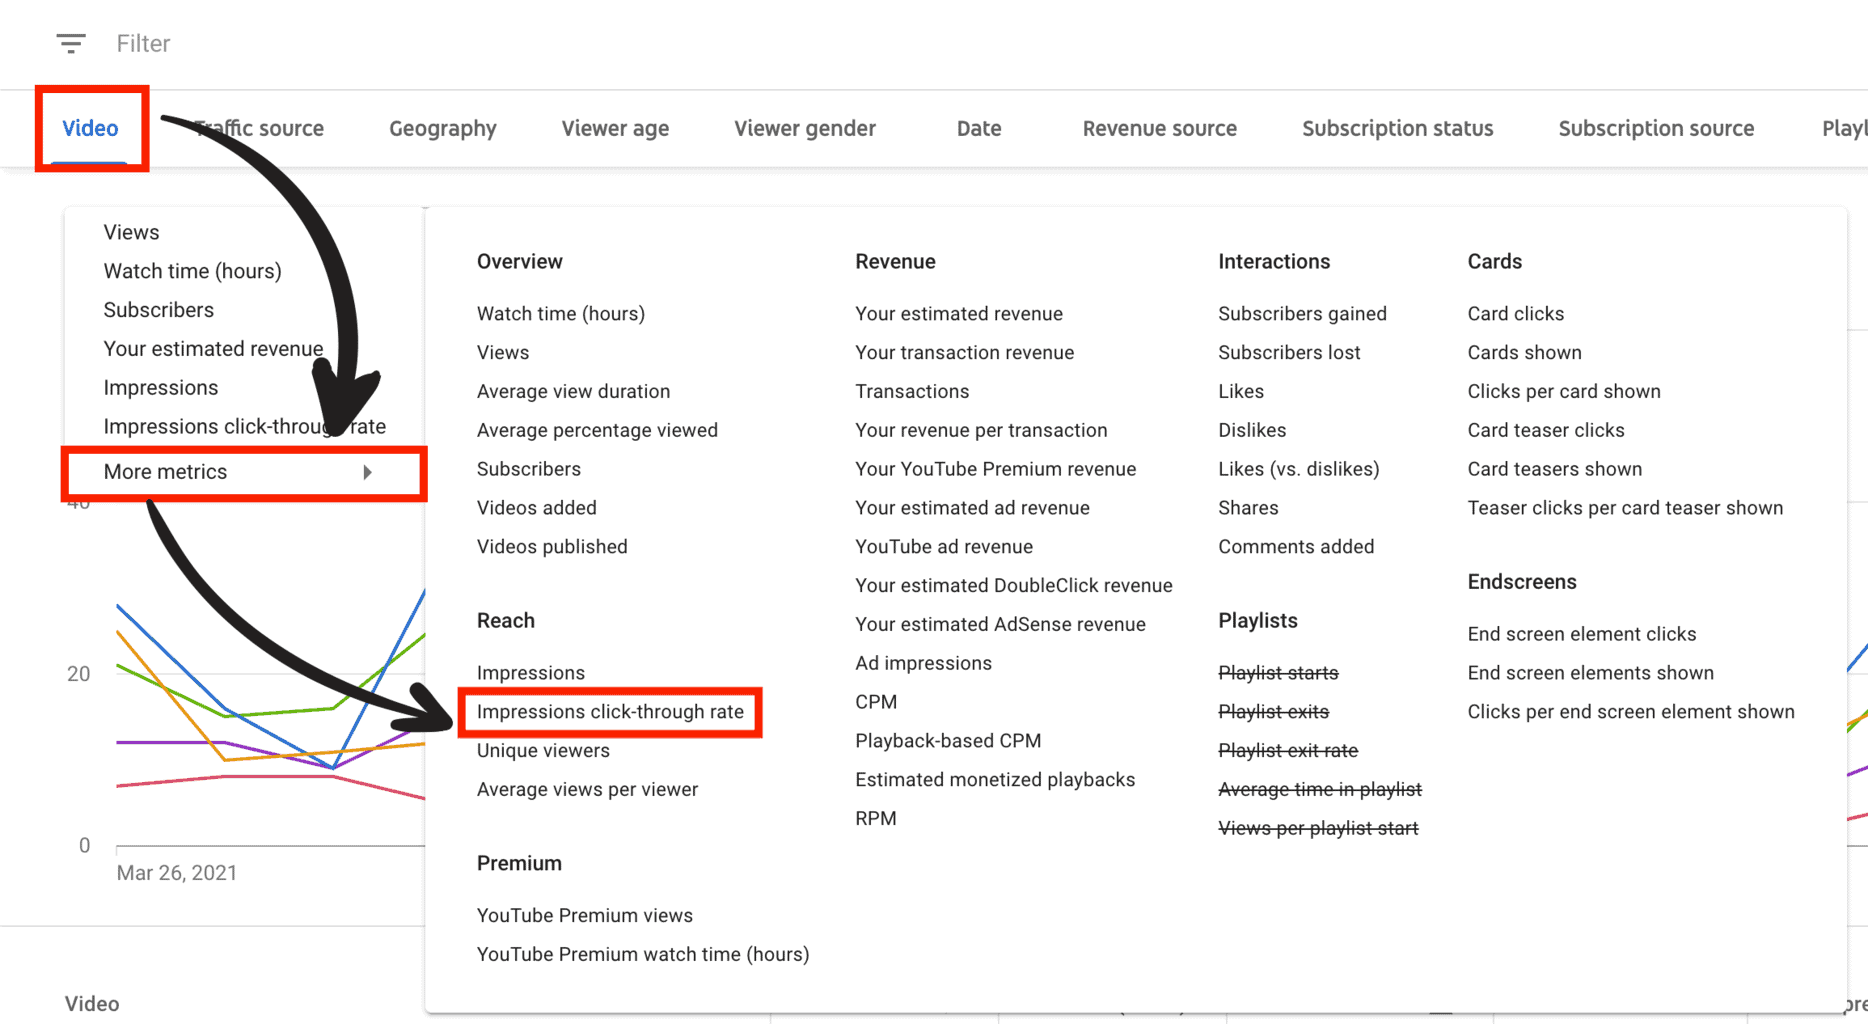Viewport: 1868px width, 1024px height.
Task: Select YouTube Premium views metric
Action: [584, 915]
